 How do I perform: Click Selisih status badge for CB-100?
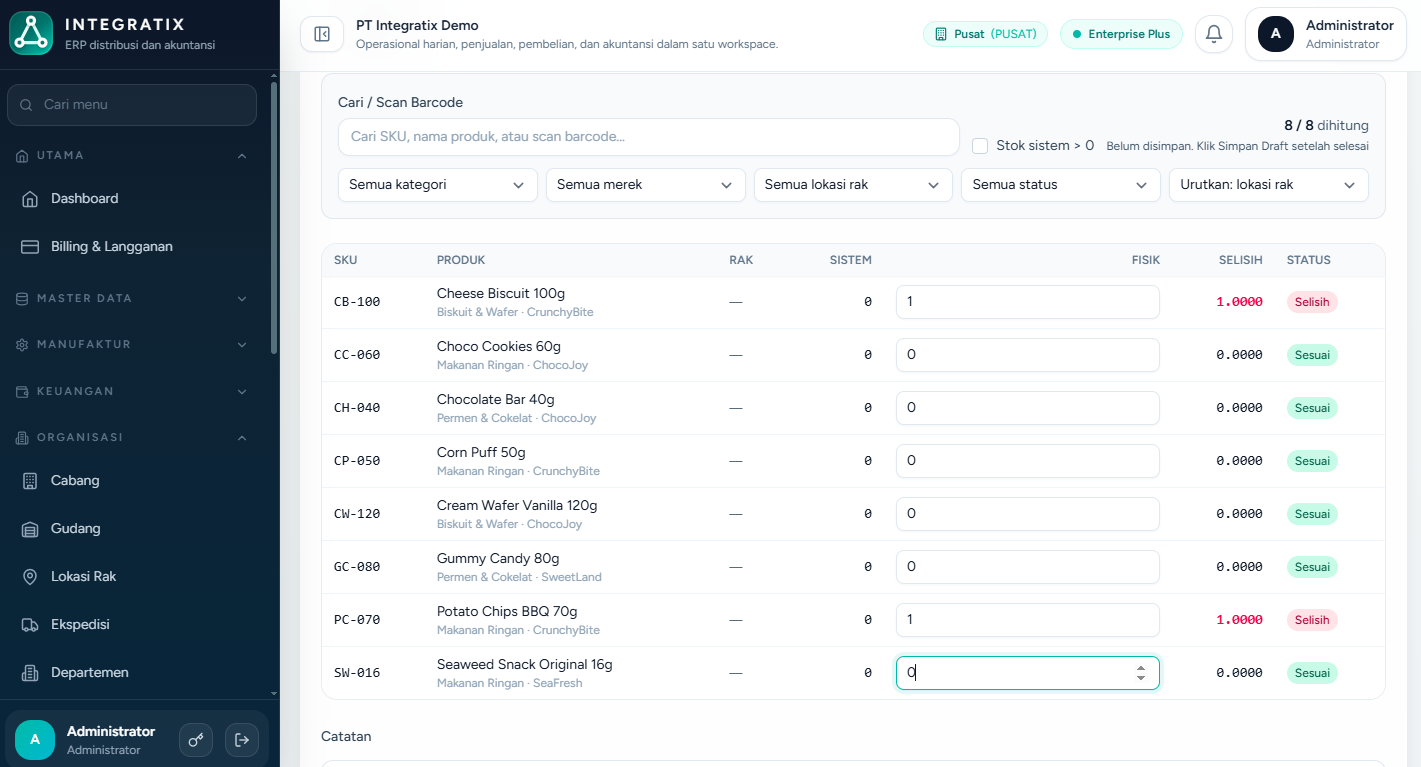tap(1312, 302)
